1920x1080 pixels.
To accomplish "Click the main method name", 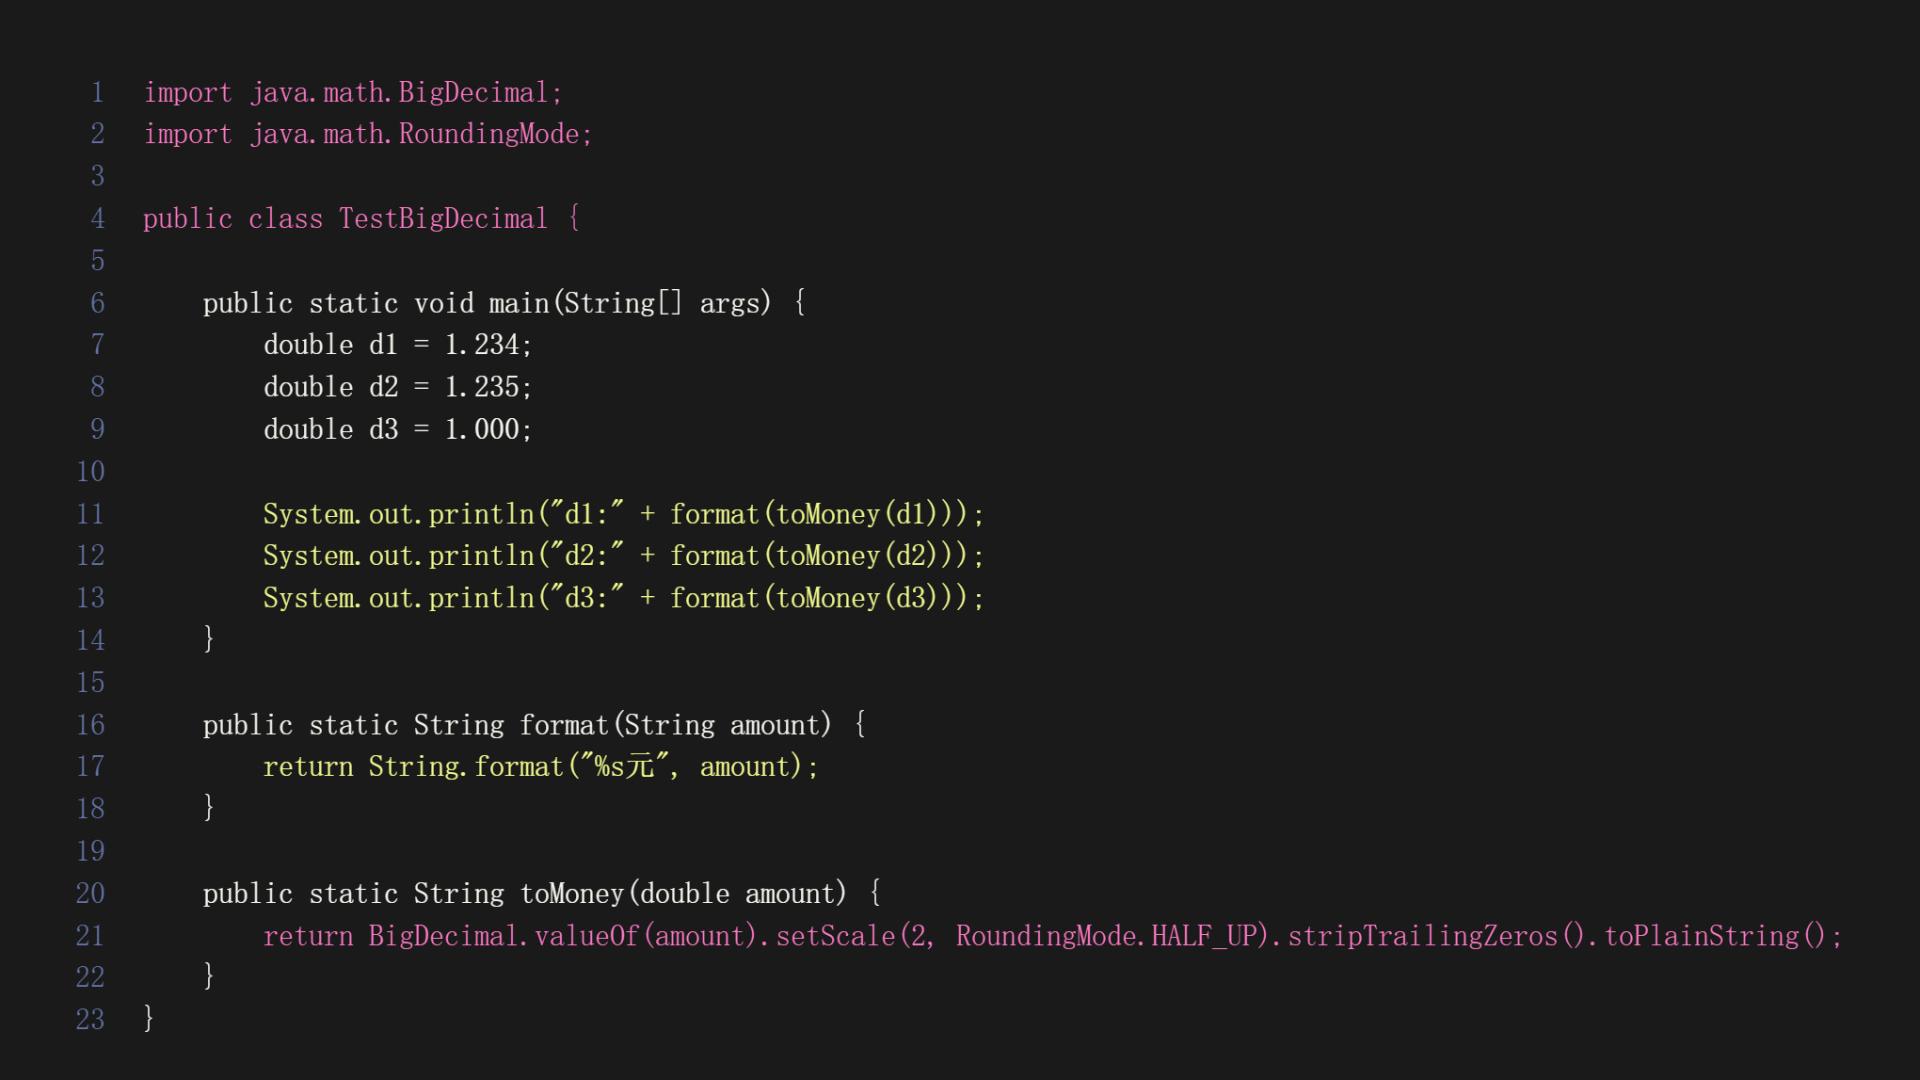I will coord(518,303).
